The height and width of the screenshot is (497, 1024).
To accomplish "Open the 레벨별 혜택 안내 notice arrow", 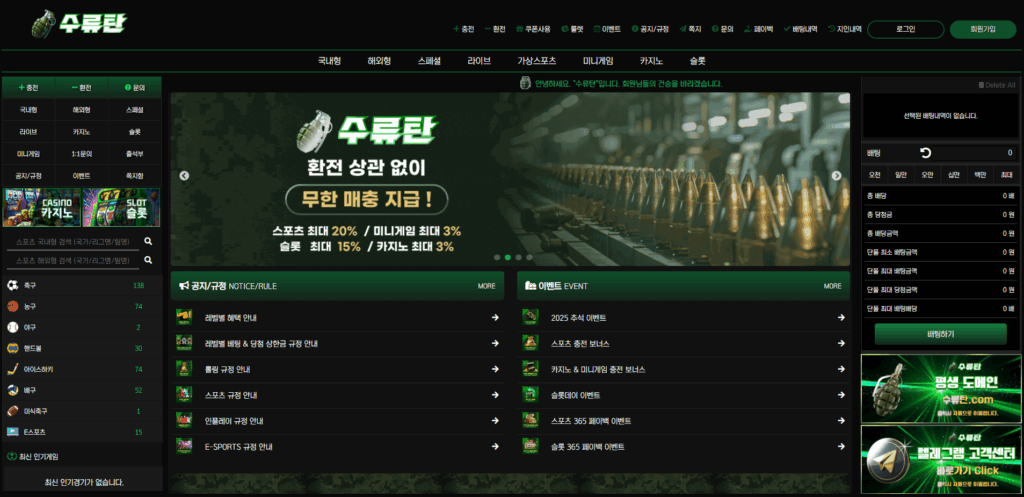I will (495, 317).
